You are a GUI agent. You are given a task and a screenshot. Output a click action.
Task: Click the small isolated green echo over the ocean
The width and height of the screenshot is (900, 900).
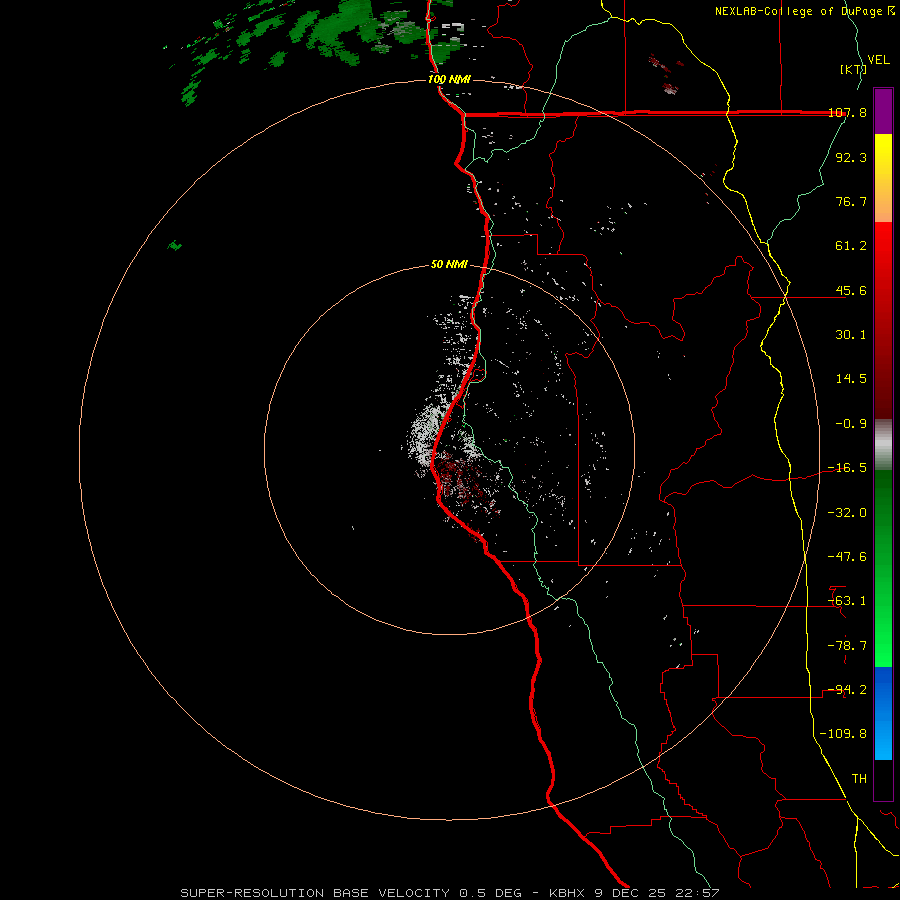175,246
